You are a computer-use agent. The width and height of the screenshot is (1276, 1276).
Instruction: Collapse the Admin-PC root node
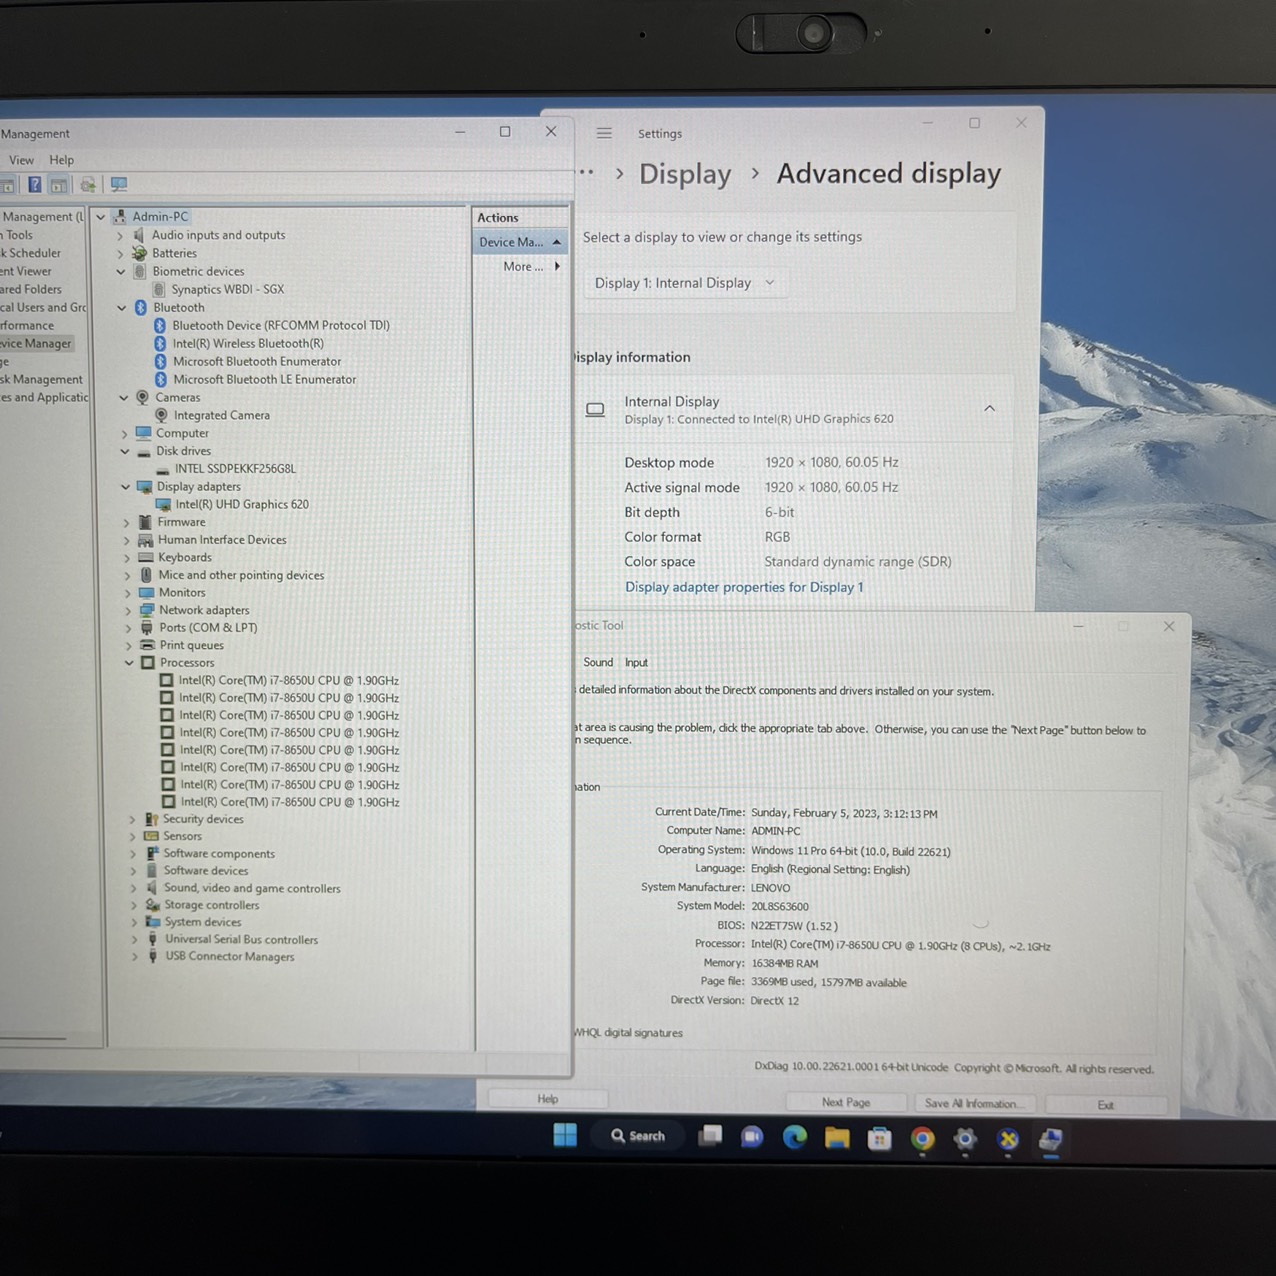(x=100, y=216)
